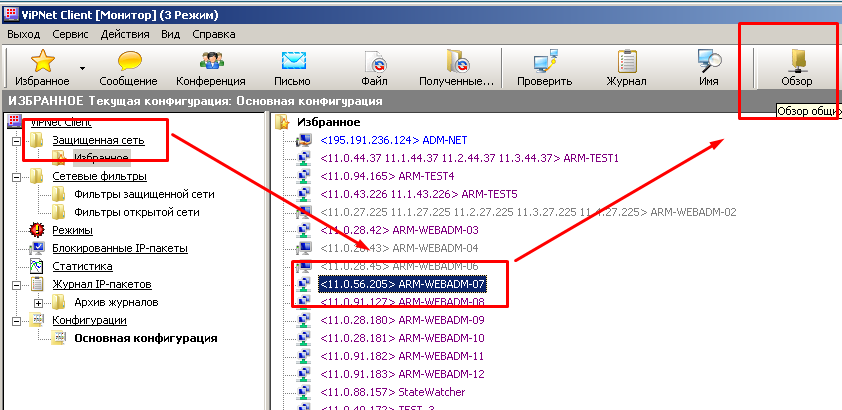The width and height of the screenshot is (842, 410).
Task: Open Полученные files from toolbar
Action: click(456, 62)
